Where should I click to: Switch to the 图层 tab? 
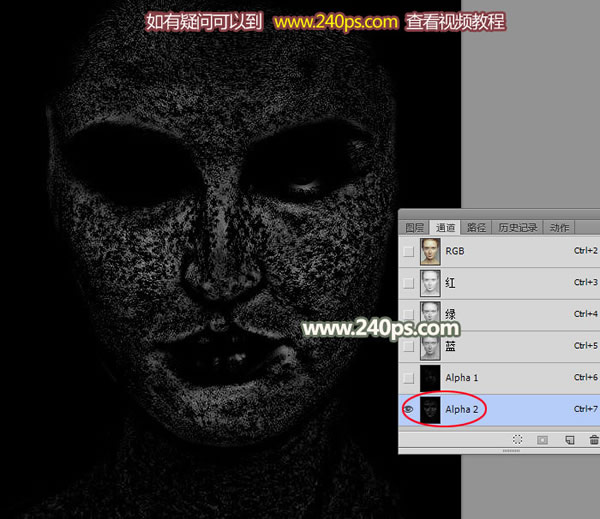(x=414, y=228)
